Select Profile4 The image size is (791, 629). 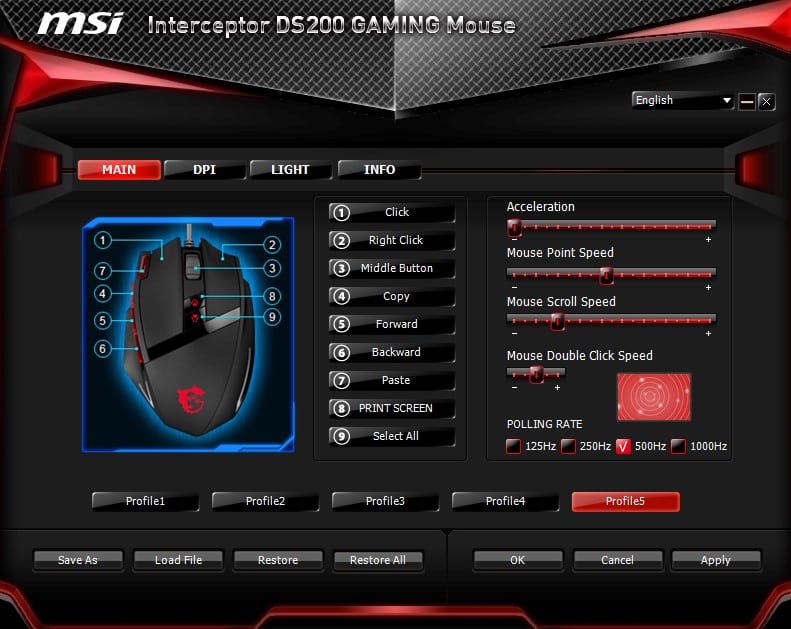point(505,501)
